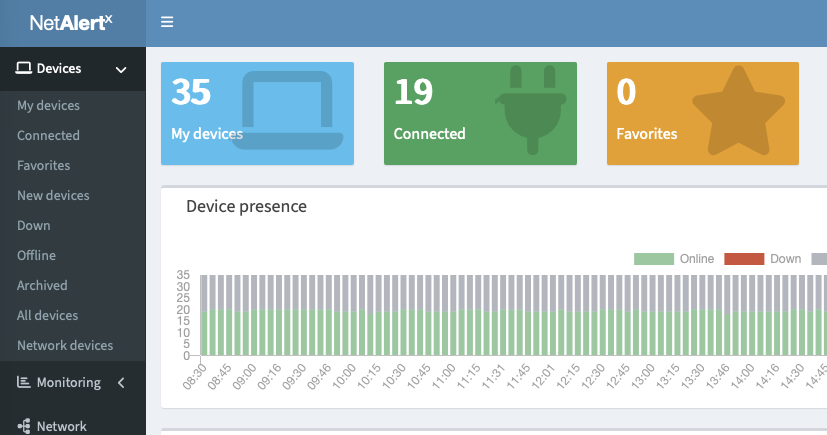Open the Network section in sidebar
Image resolution: width=827 pixels, height=435 pixels.
(61, 426)
